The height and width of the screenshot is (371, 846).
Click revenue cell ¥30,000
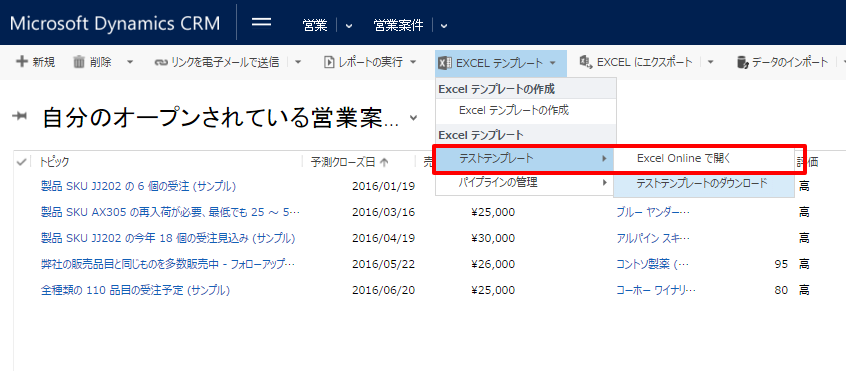click(x=493, y=238)
